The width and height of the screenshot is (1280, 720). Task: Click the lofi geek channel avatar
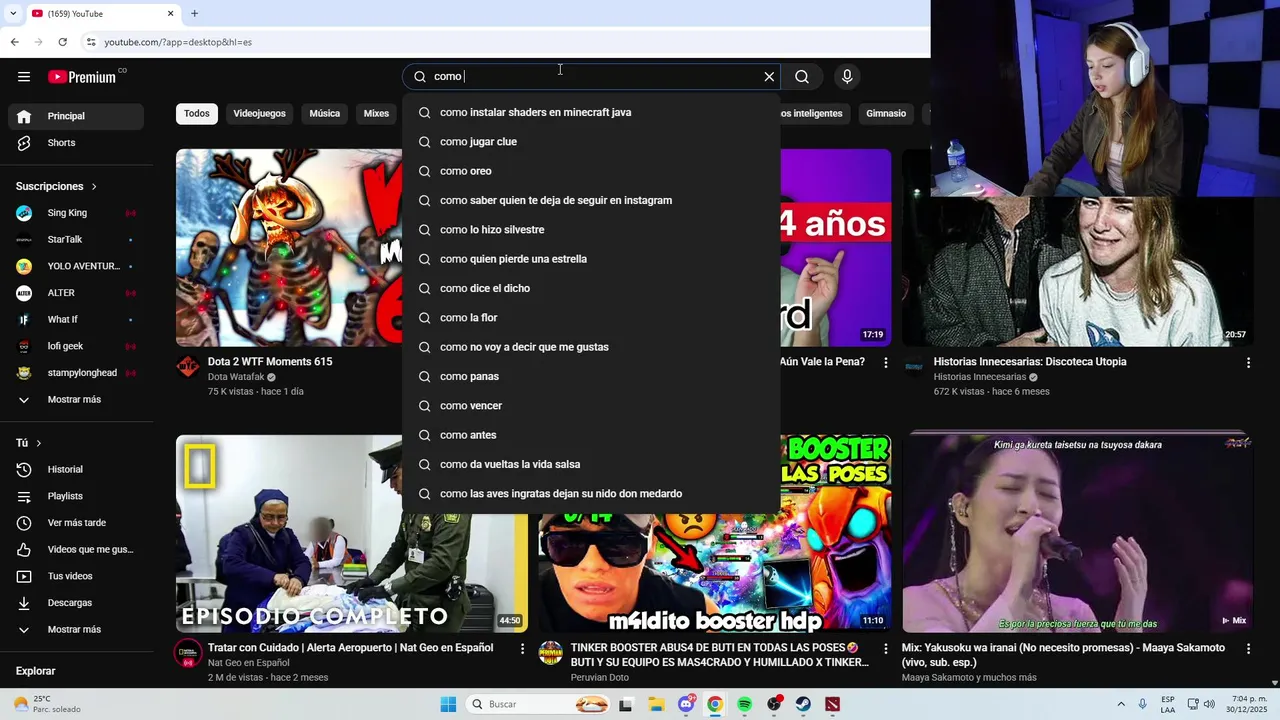coord(24,346)
